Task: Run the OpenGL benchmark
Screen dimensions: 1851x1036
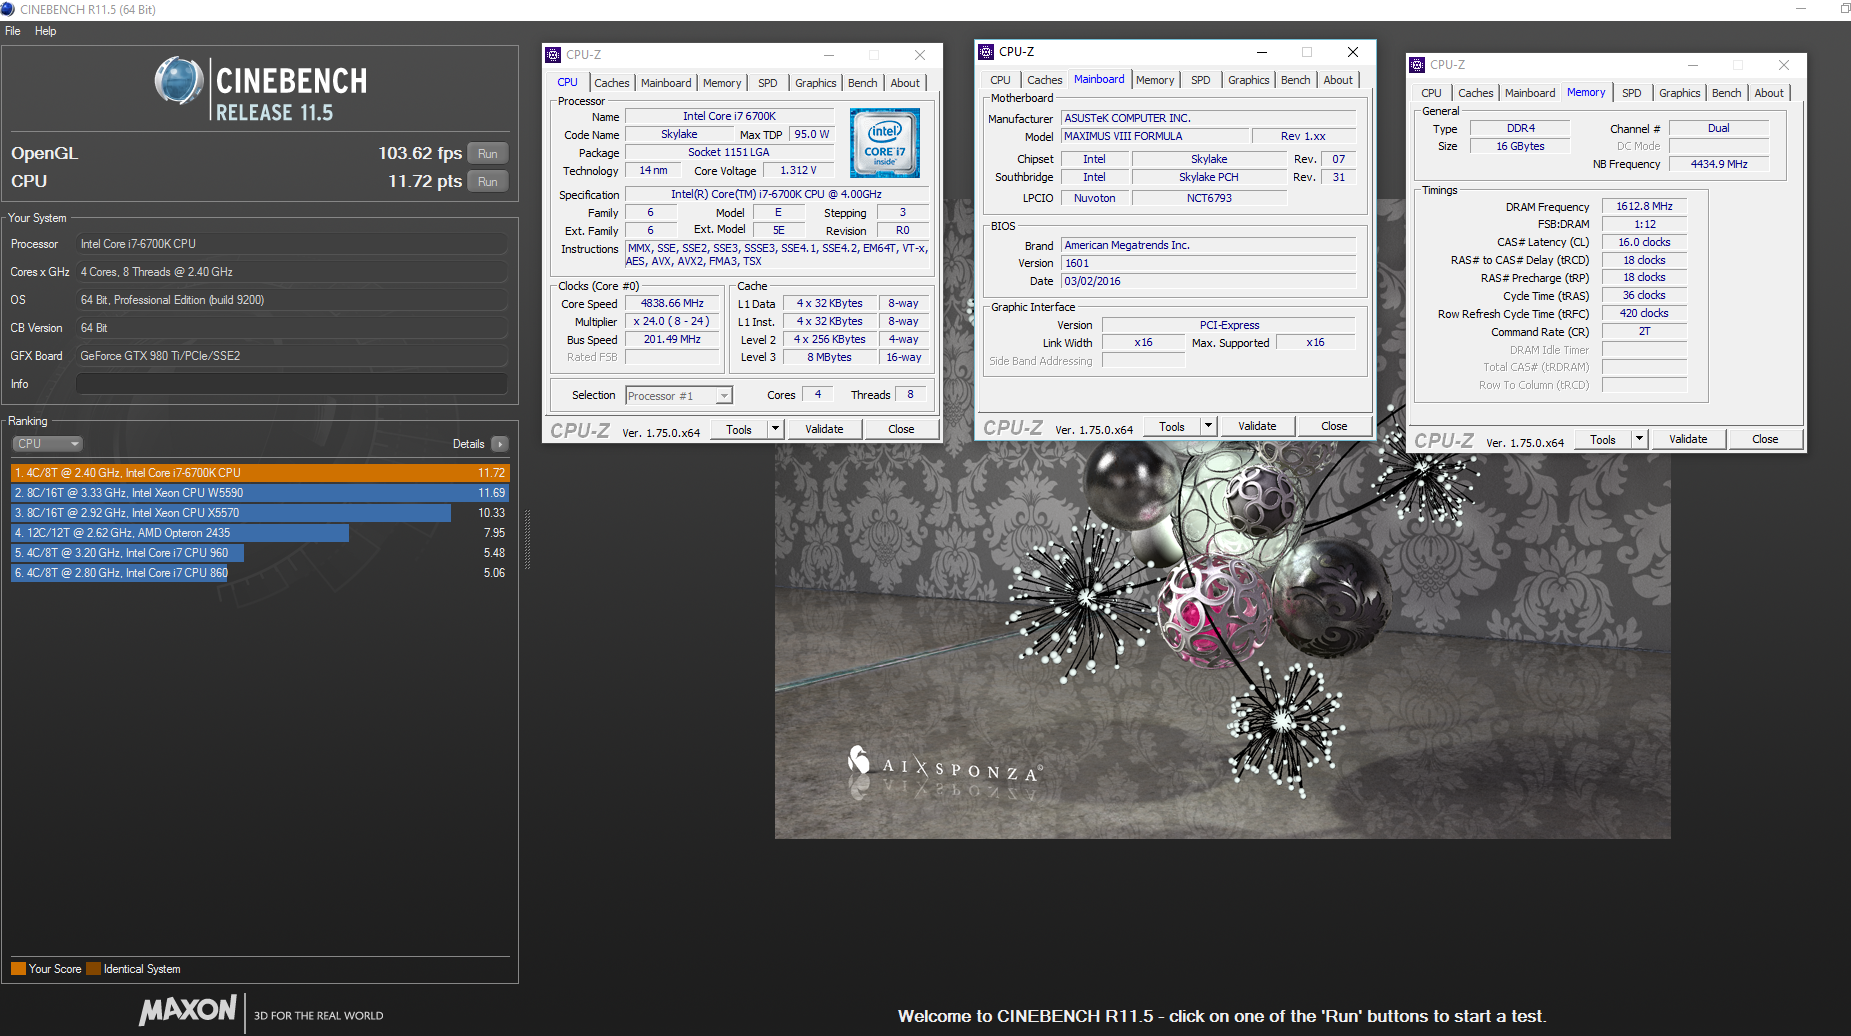Action: pos(488,154)
